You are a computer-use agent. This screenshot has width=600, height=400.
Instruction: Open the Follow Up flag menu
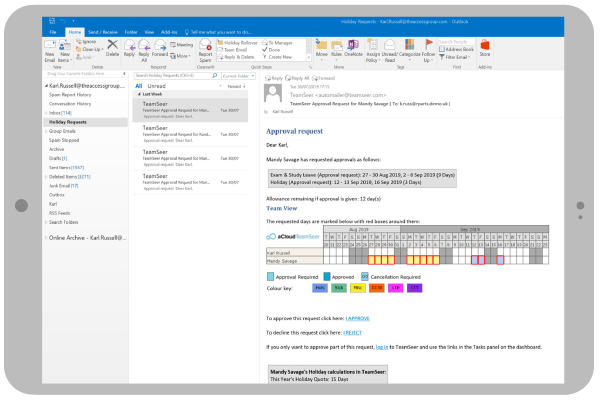pyautogui.click(x=428, y=51)
